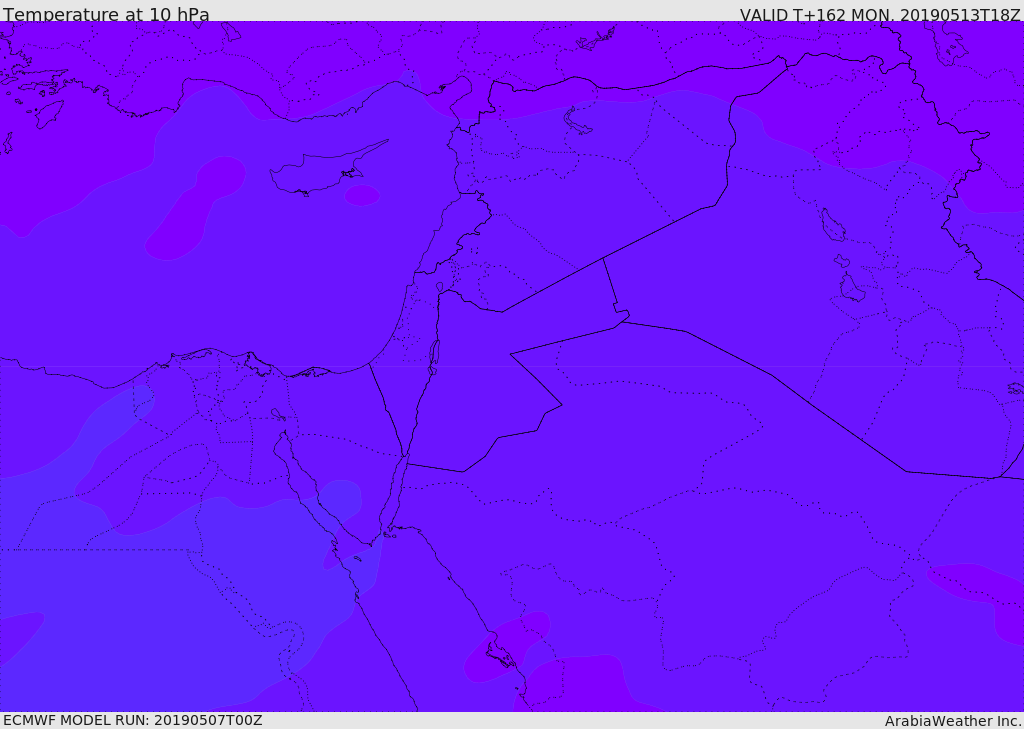Click the ECMWF MODEL RUN label
Viewport: 1024px width, 729px height.
pyautogui.click(x=133, y=720)
